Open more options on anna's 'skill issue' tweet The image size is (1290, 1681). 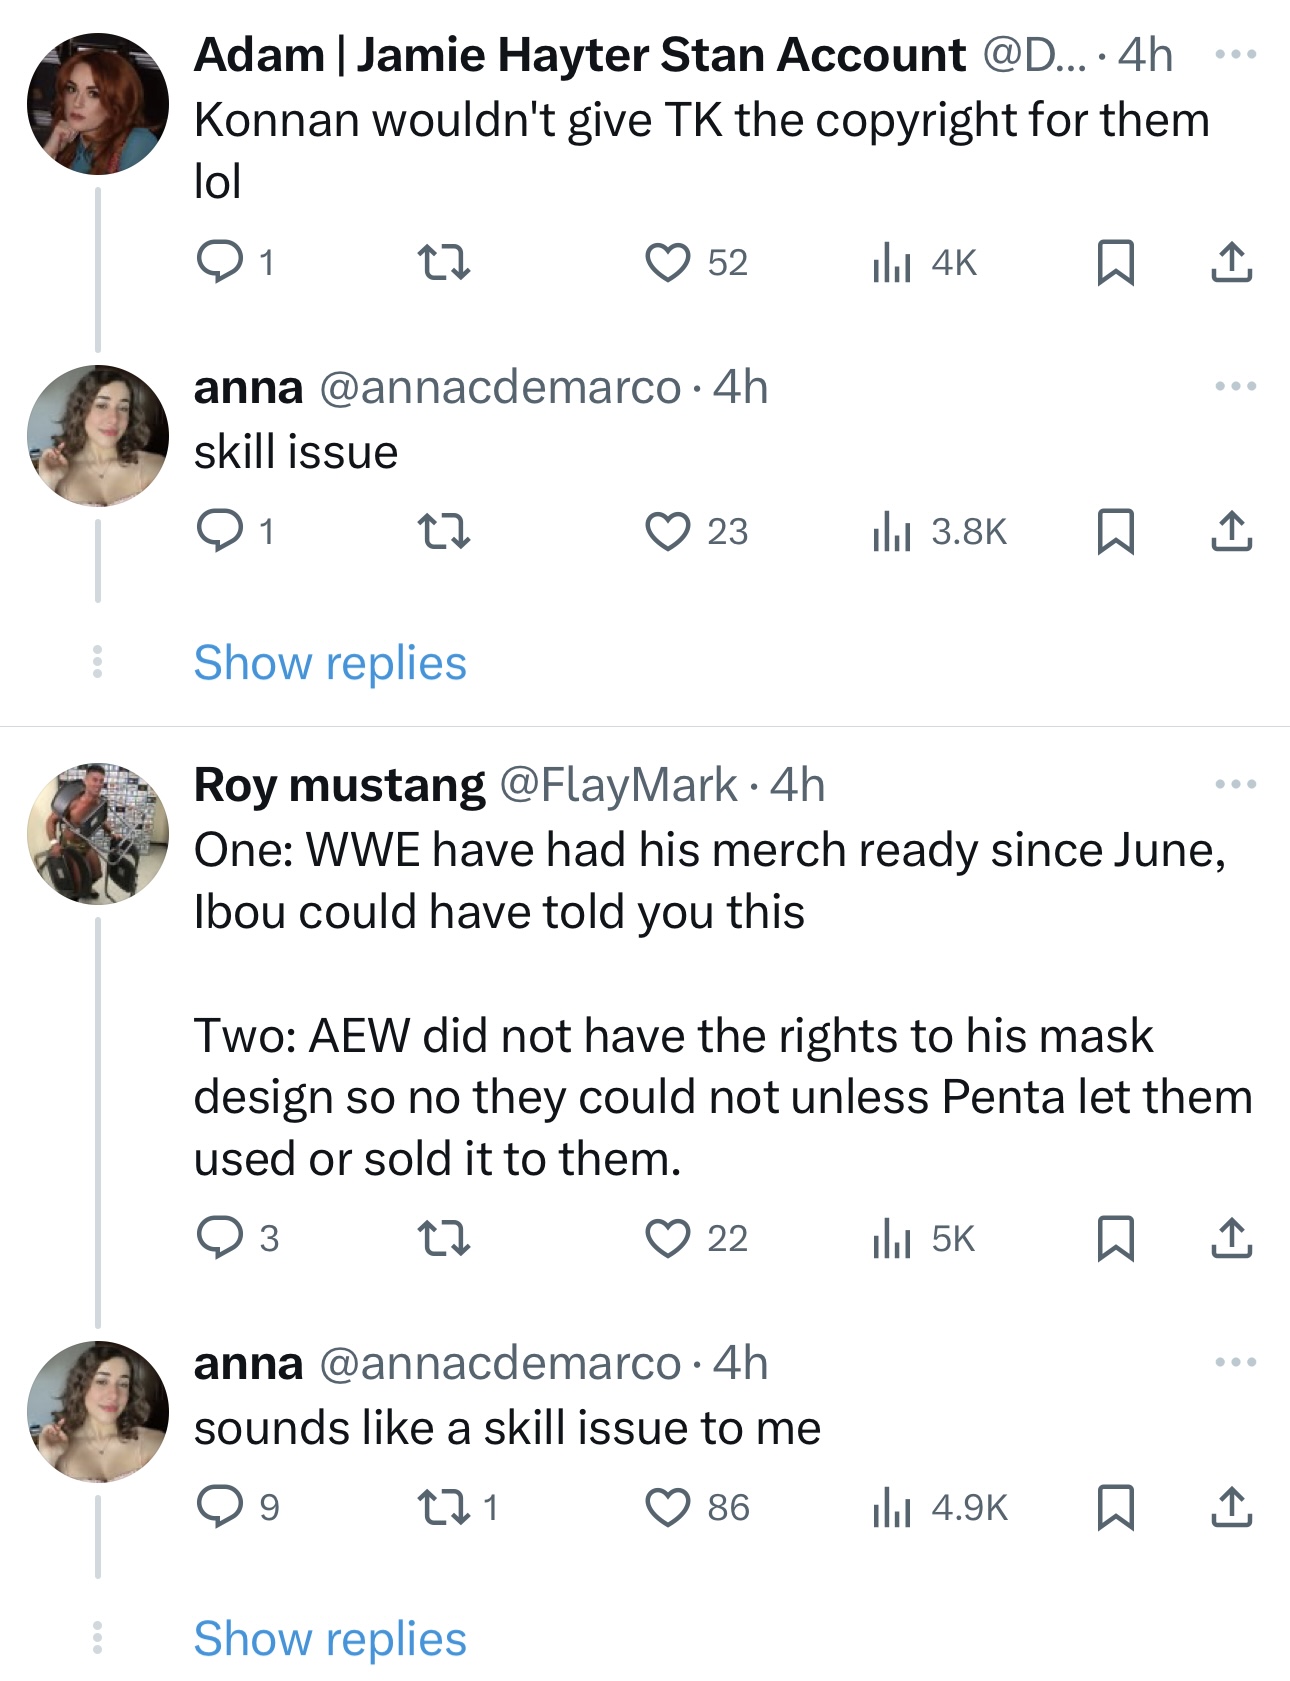[1235, 386]
